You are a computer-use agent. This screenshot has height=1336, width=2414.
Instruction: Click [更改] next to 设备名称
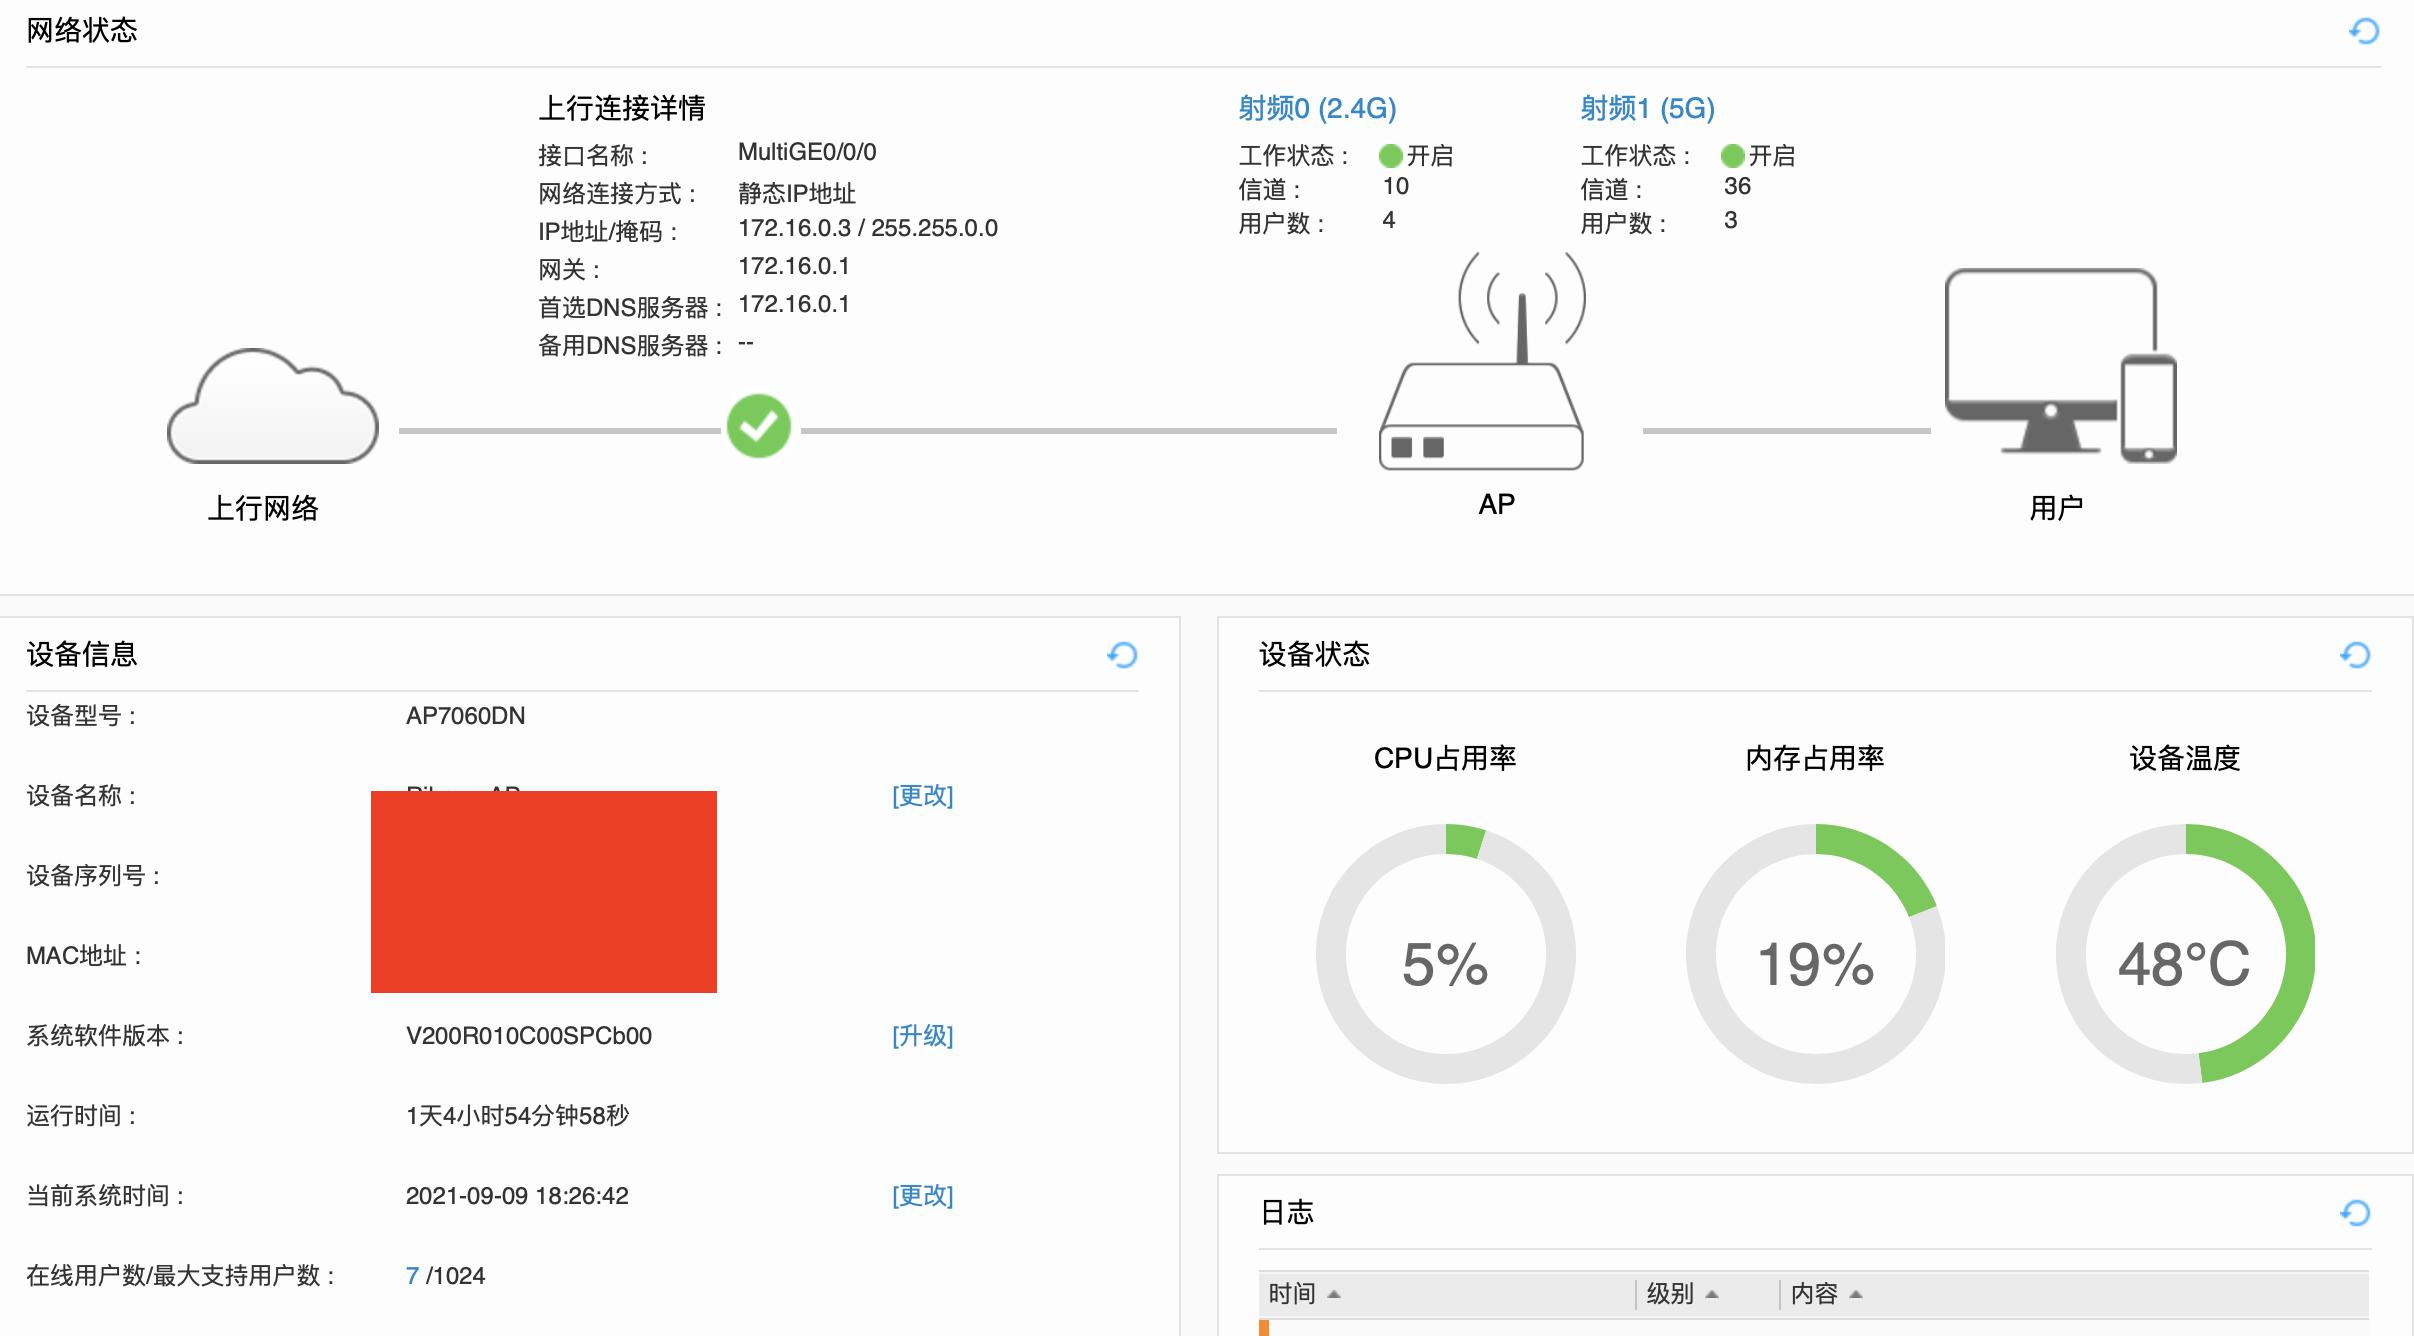[923, 797]
